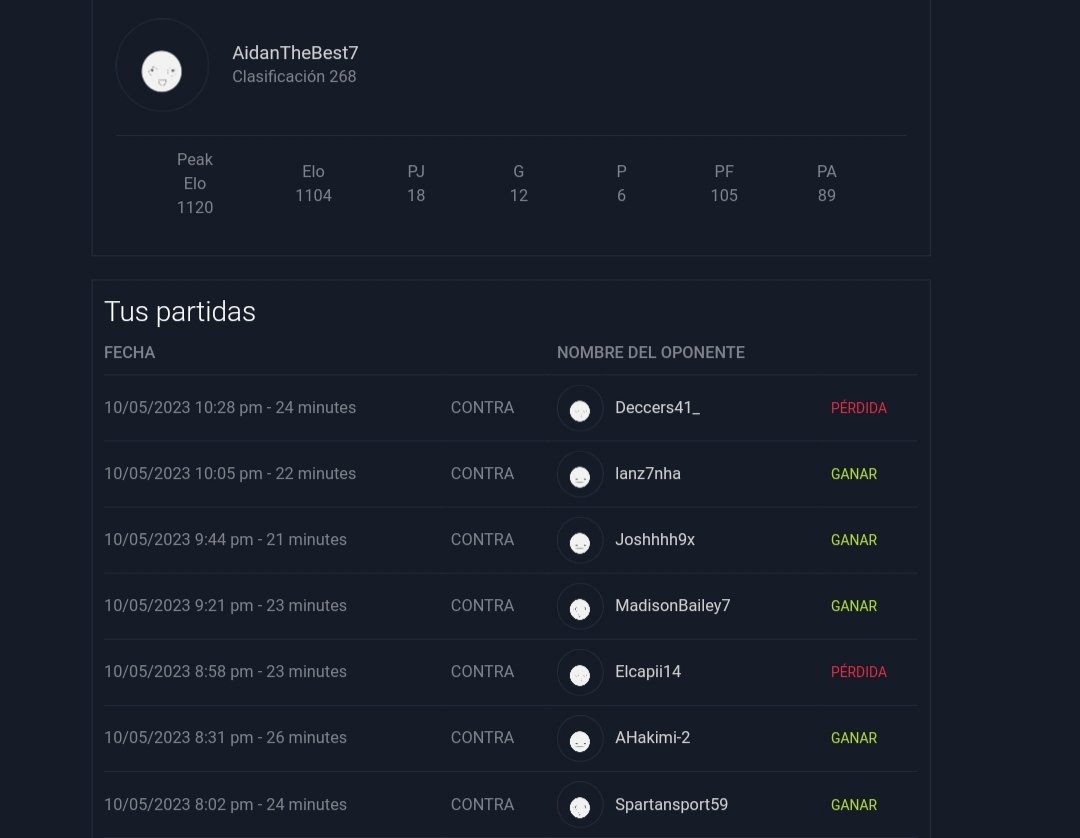Open Joshhhh9x opponent avatar
The width and height of the screenshot is (1080, 838).
click(x=580, y=541)
